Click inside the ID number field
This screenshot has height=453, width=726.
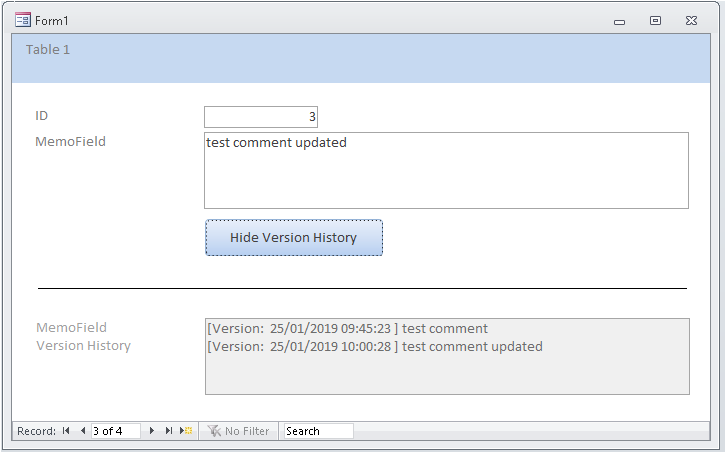[261, 117]
